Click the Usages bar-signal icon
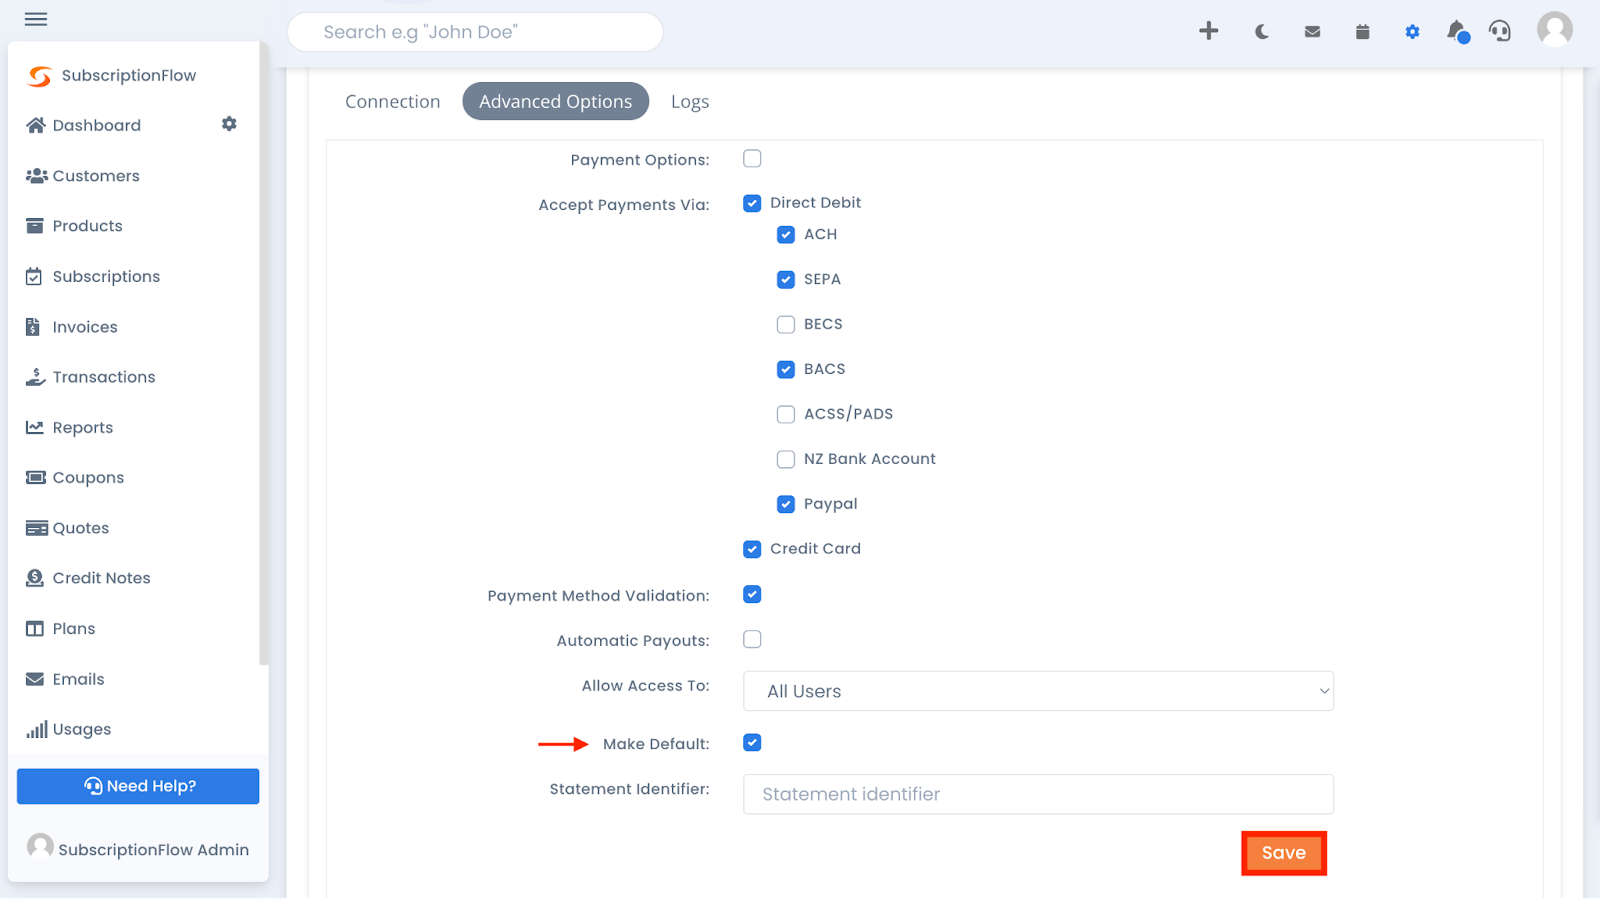This screenshot has height=899, width=1600. tap(37, 729)
